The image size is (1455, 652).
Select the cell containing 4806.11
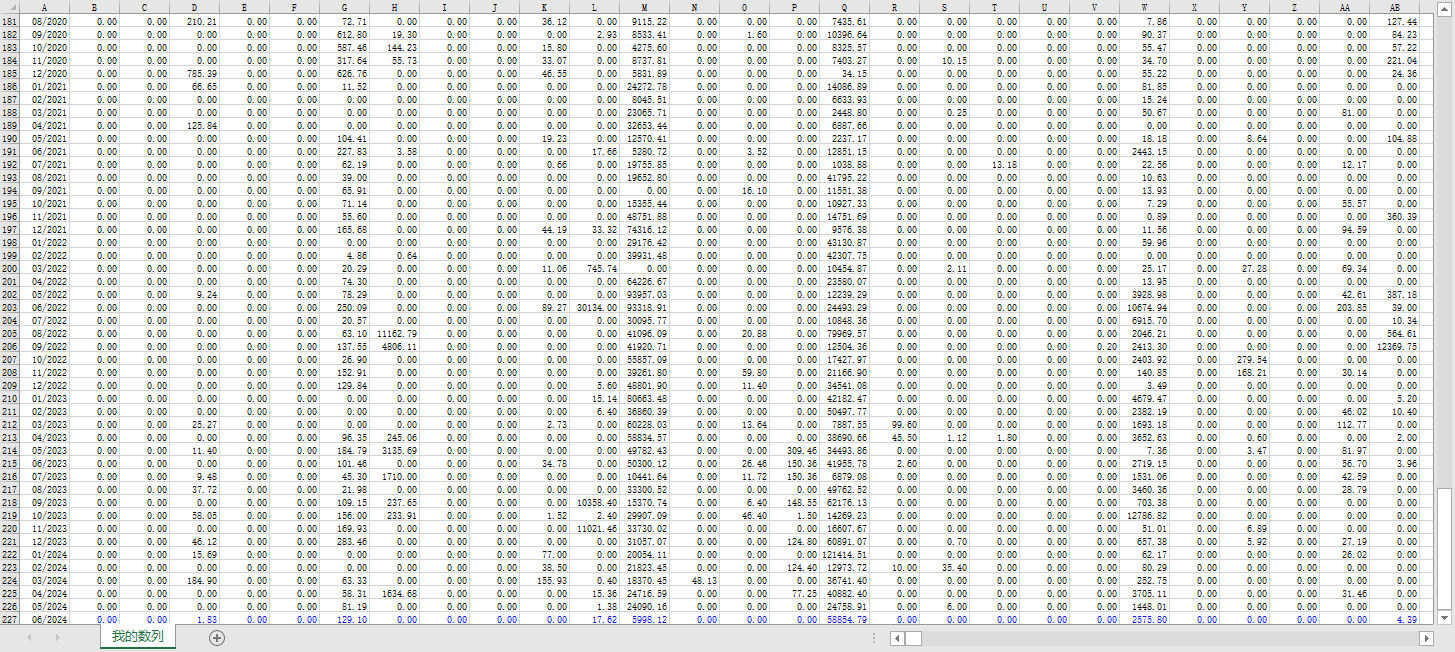(x=395, y=346)
